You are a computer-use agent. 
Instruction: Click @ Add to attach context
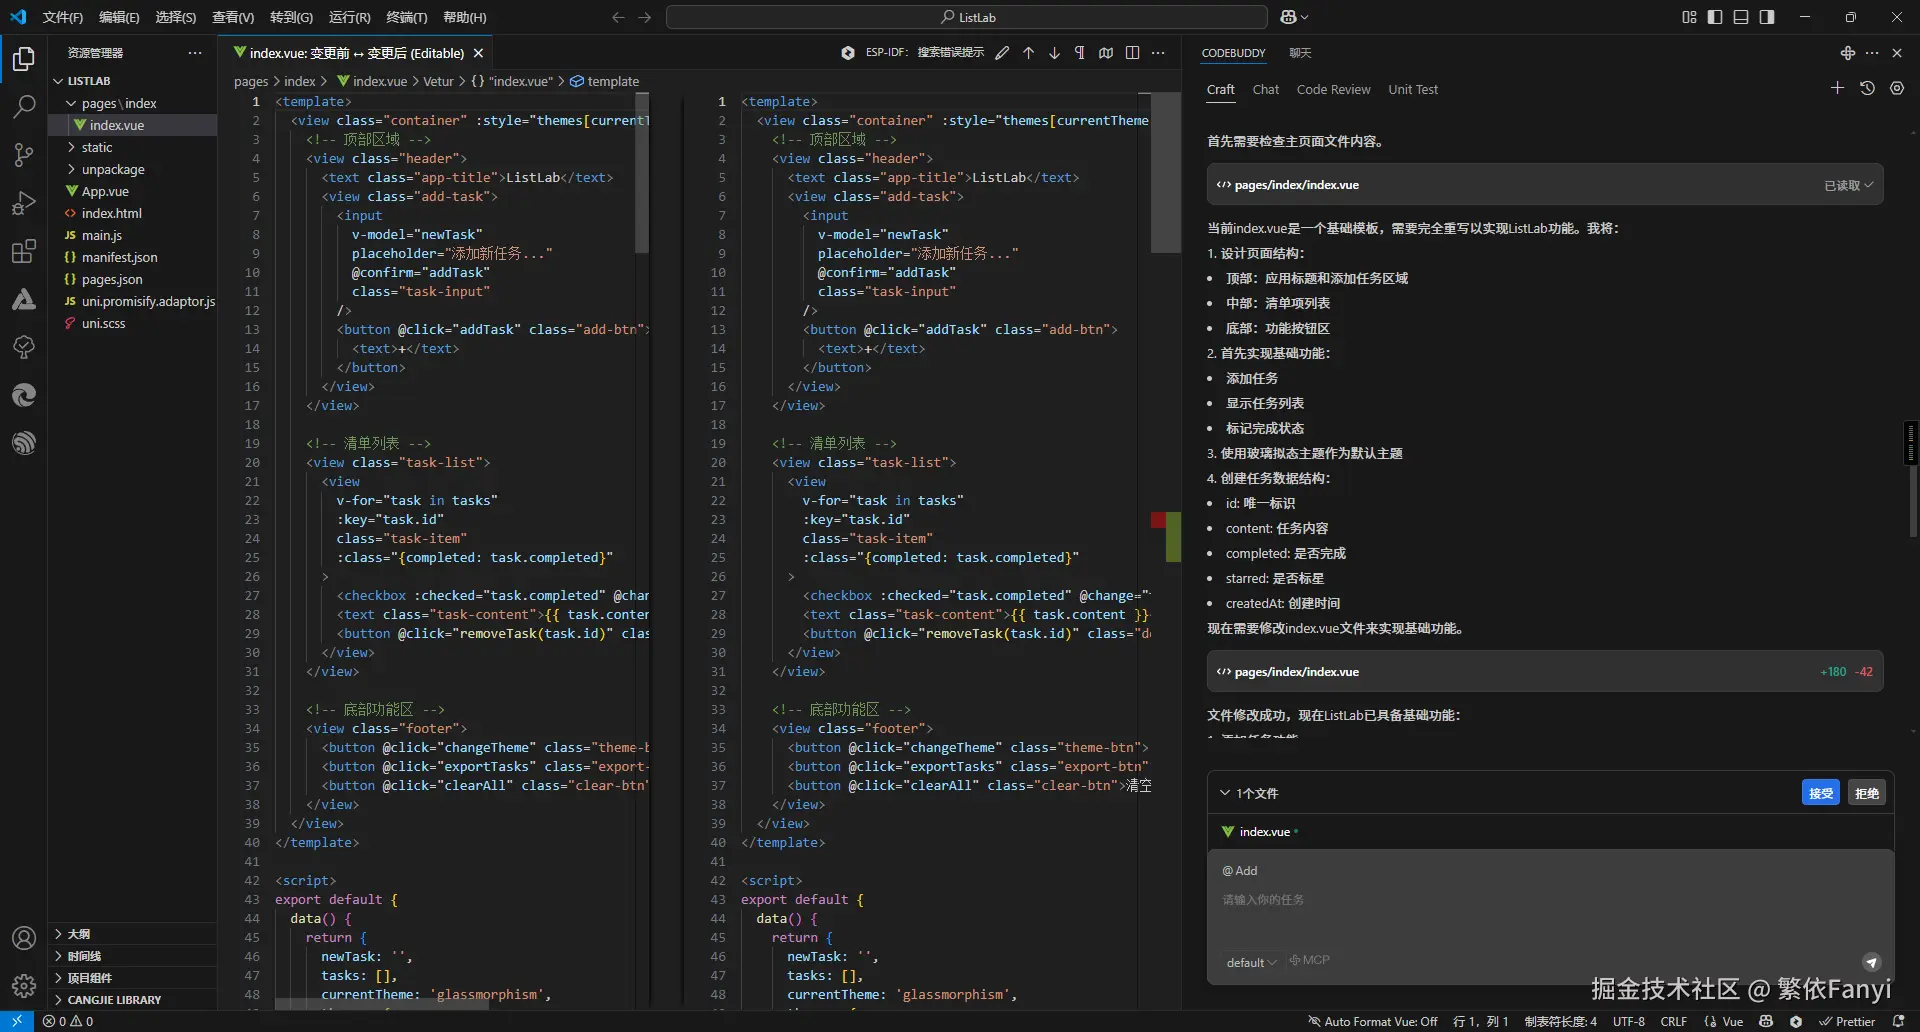1240,871
